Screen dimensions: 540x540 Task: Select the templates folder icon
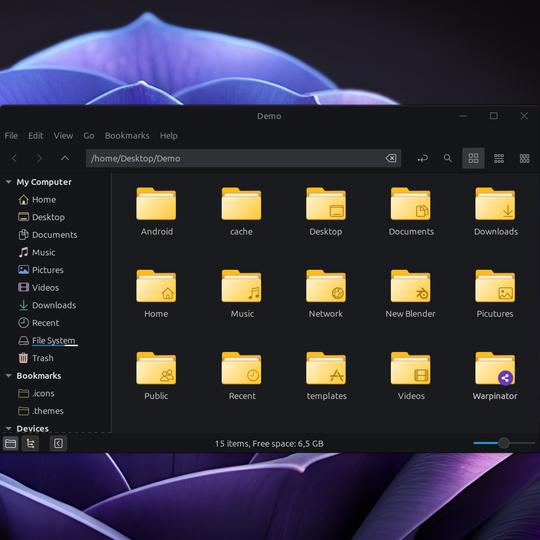coord(326,368)
